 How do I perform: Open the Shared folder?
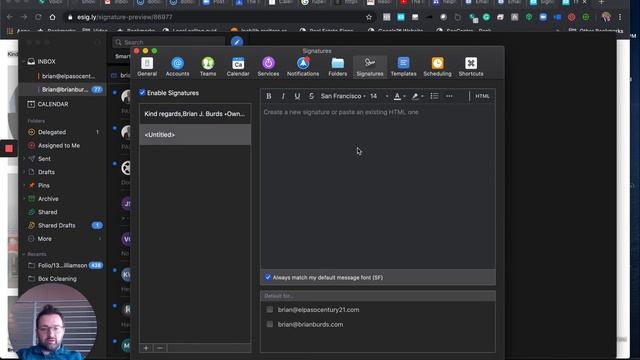[47, 212]
